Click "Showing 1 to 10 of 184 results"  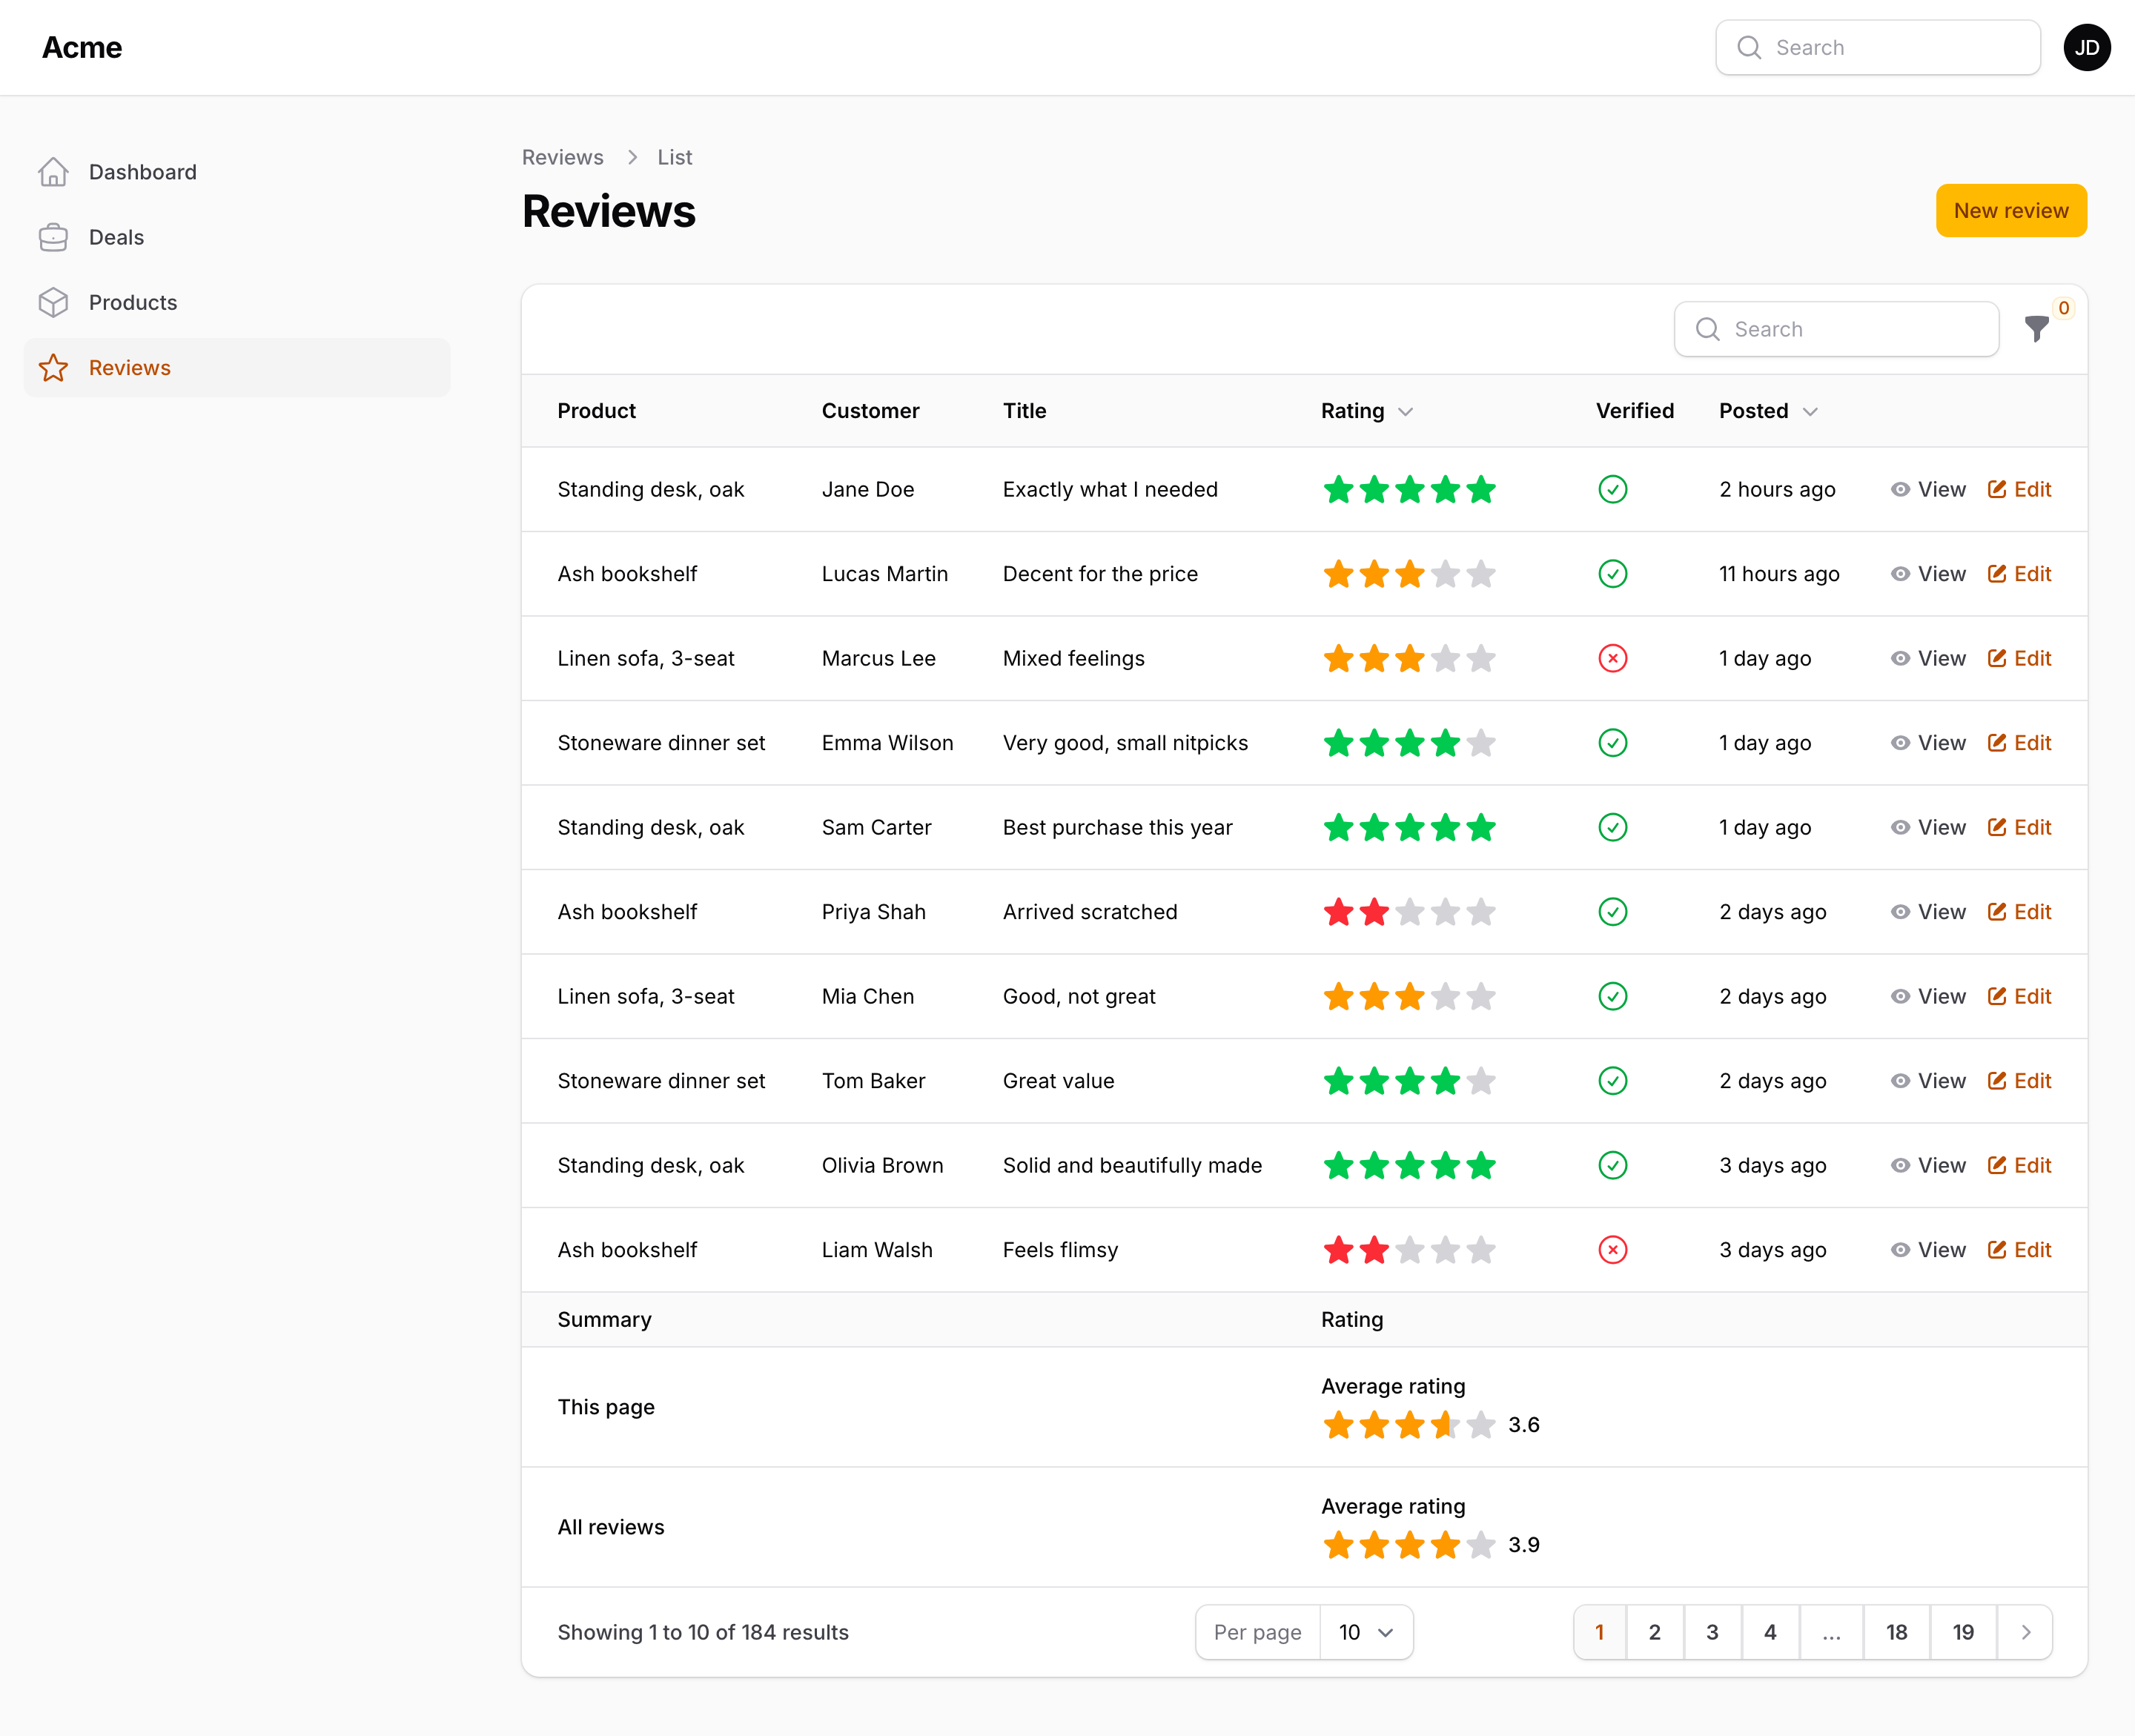pyautogui.click(x=702, y=1633)
